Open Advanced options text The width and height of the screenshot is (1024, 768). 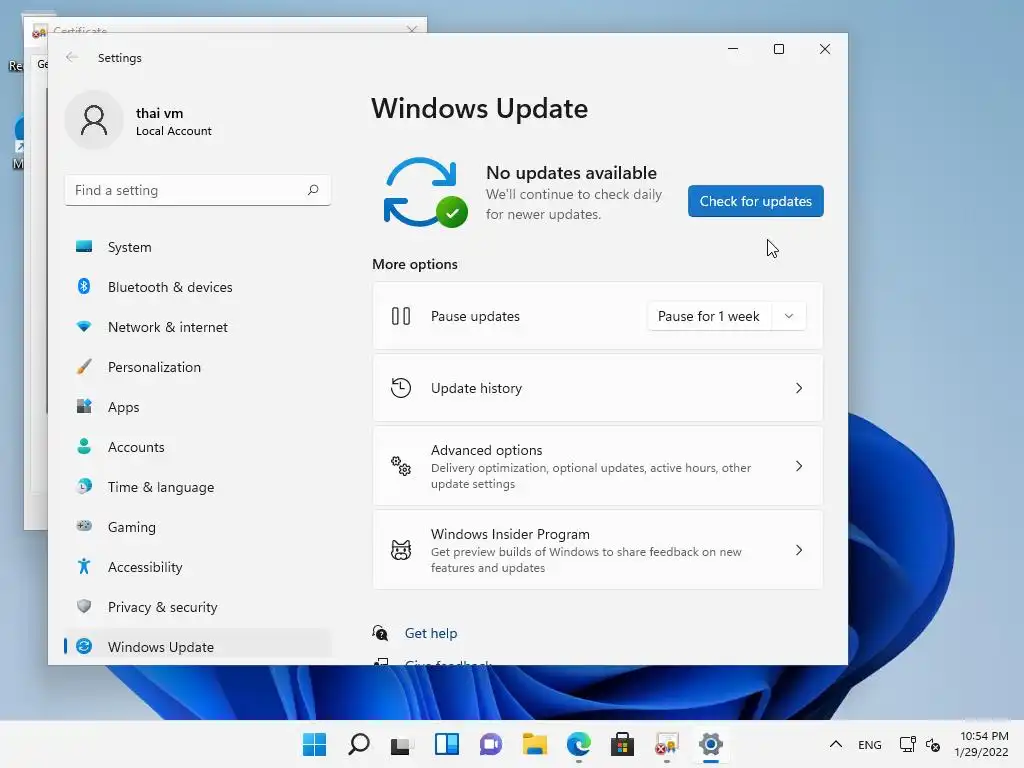(487, 450)
